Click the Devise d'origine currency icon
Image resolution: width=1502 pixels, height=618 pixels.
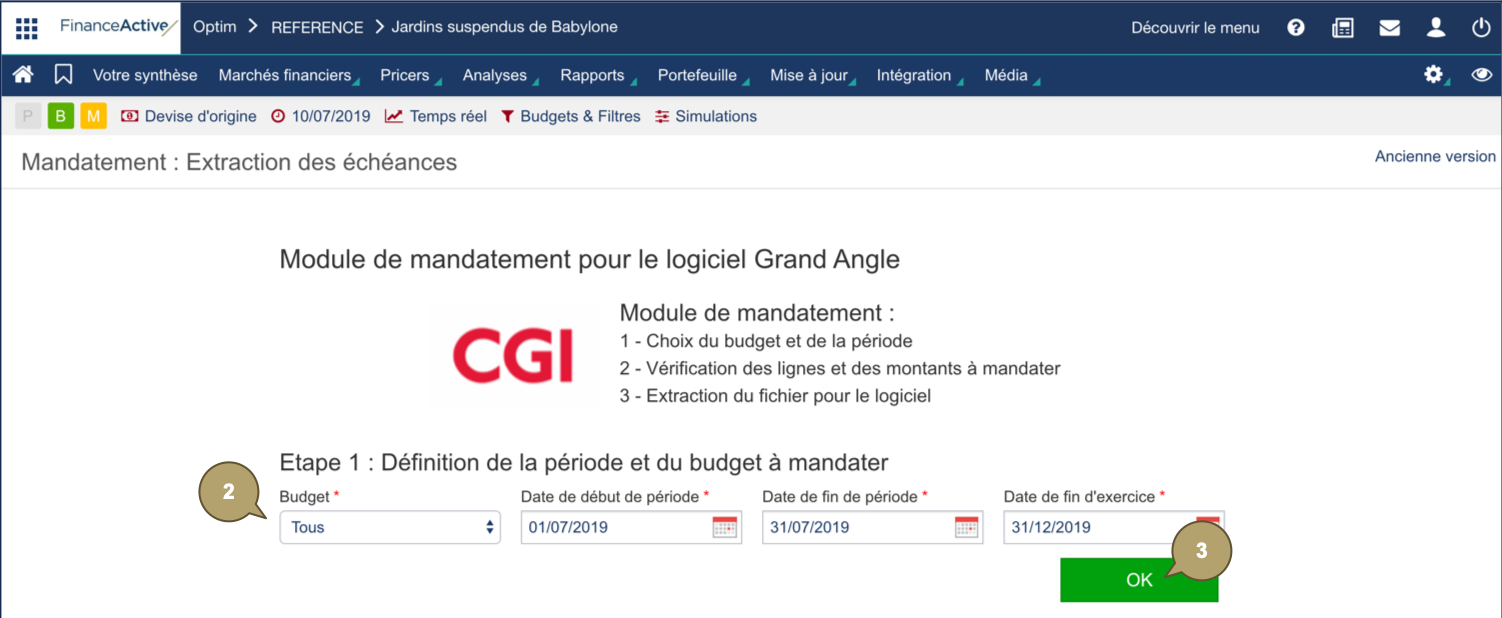[x=129, y=115]
